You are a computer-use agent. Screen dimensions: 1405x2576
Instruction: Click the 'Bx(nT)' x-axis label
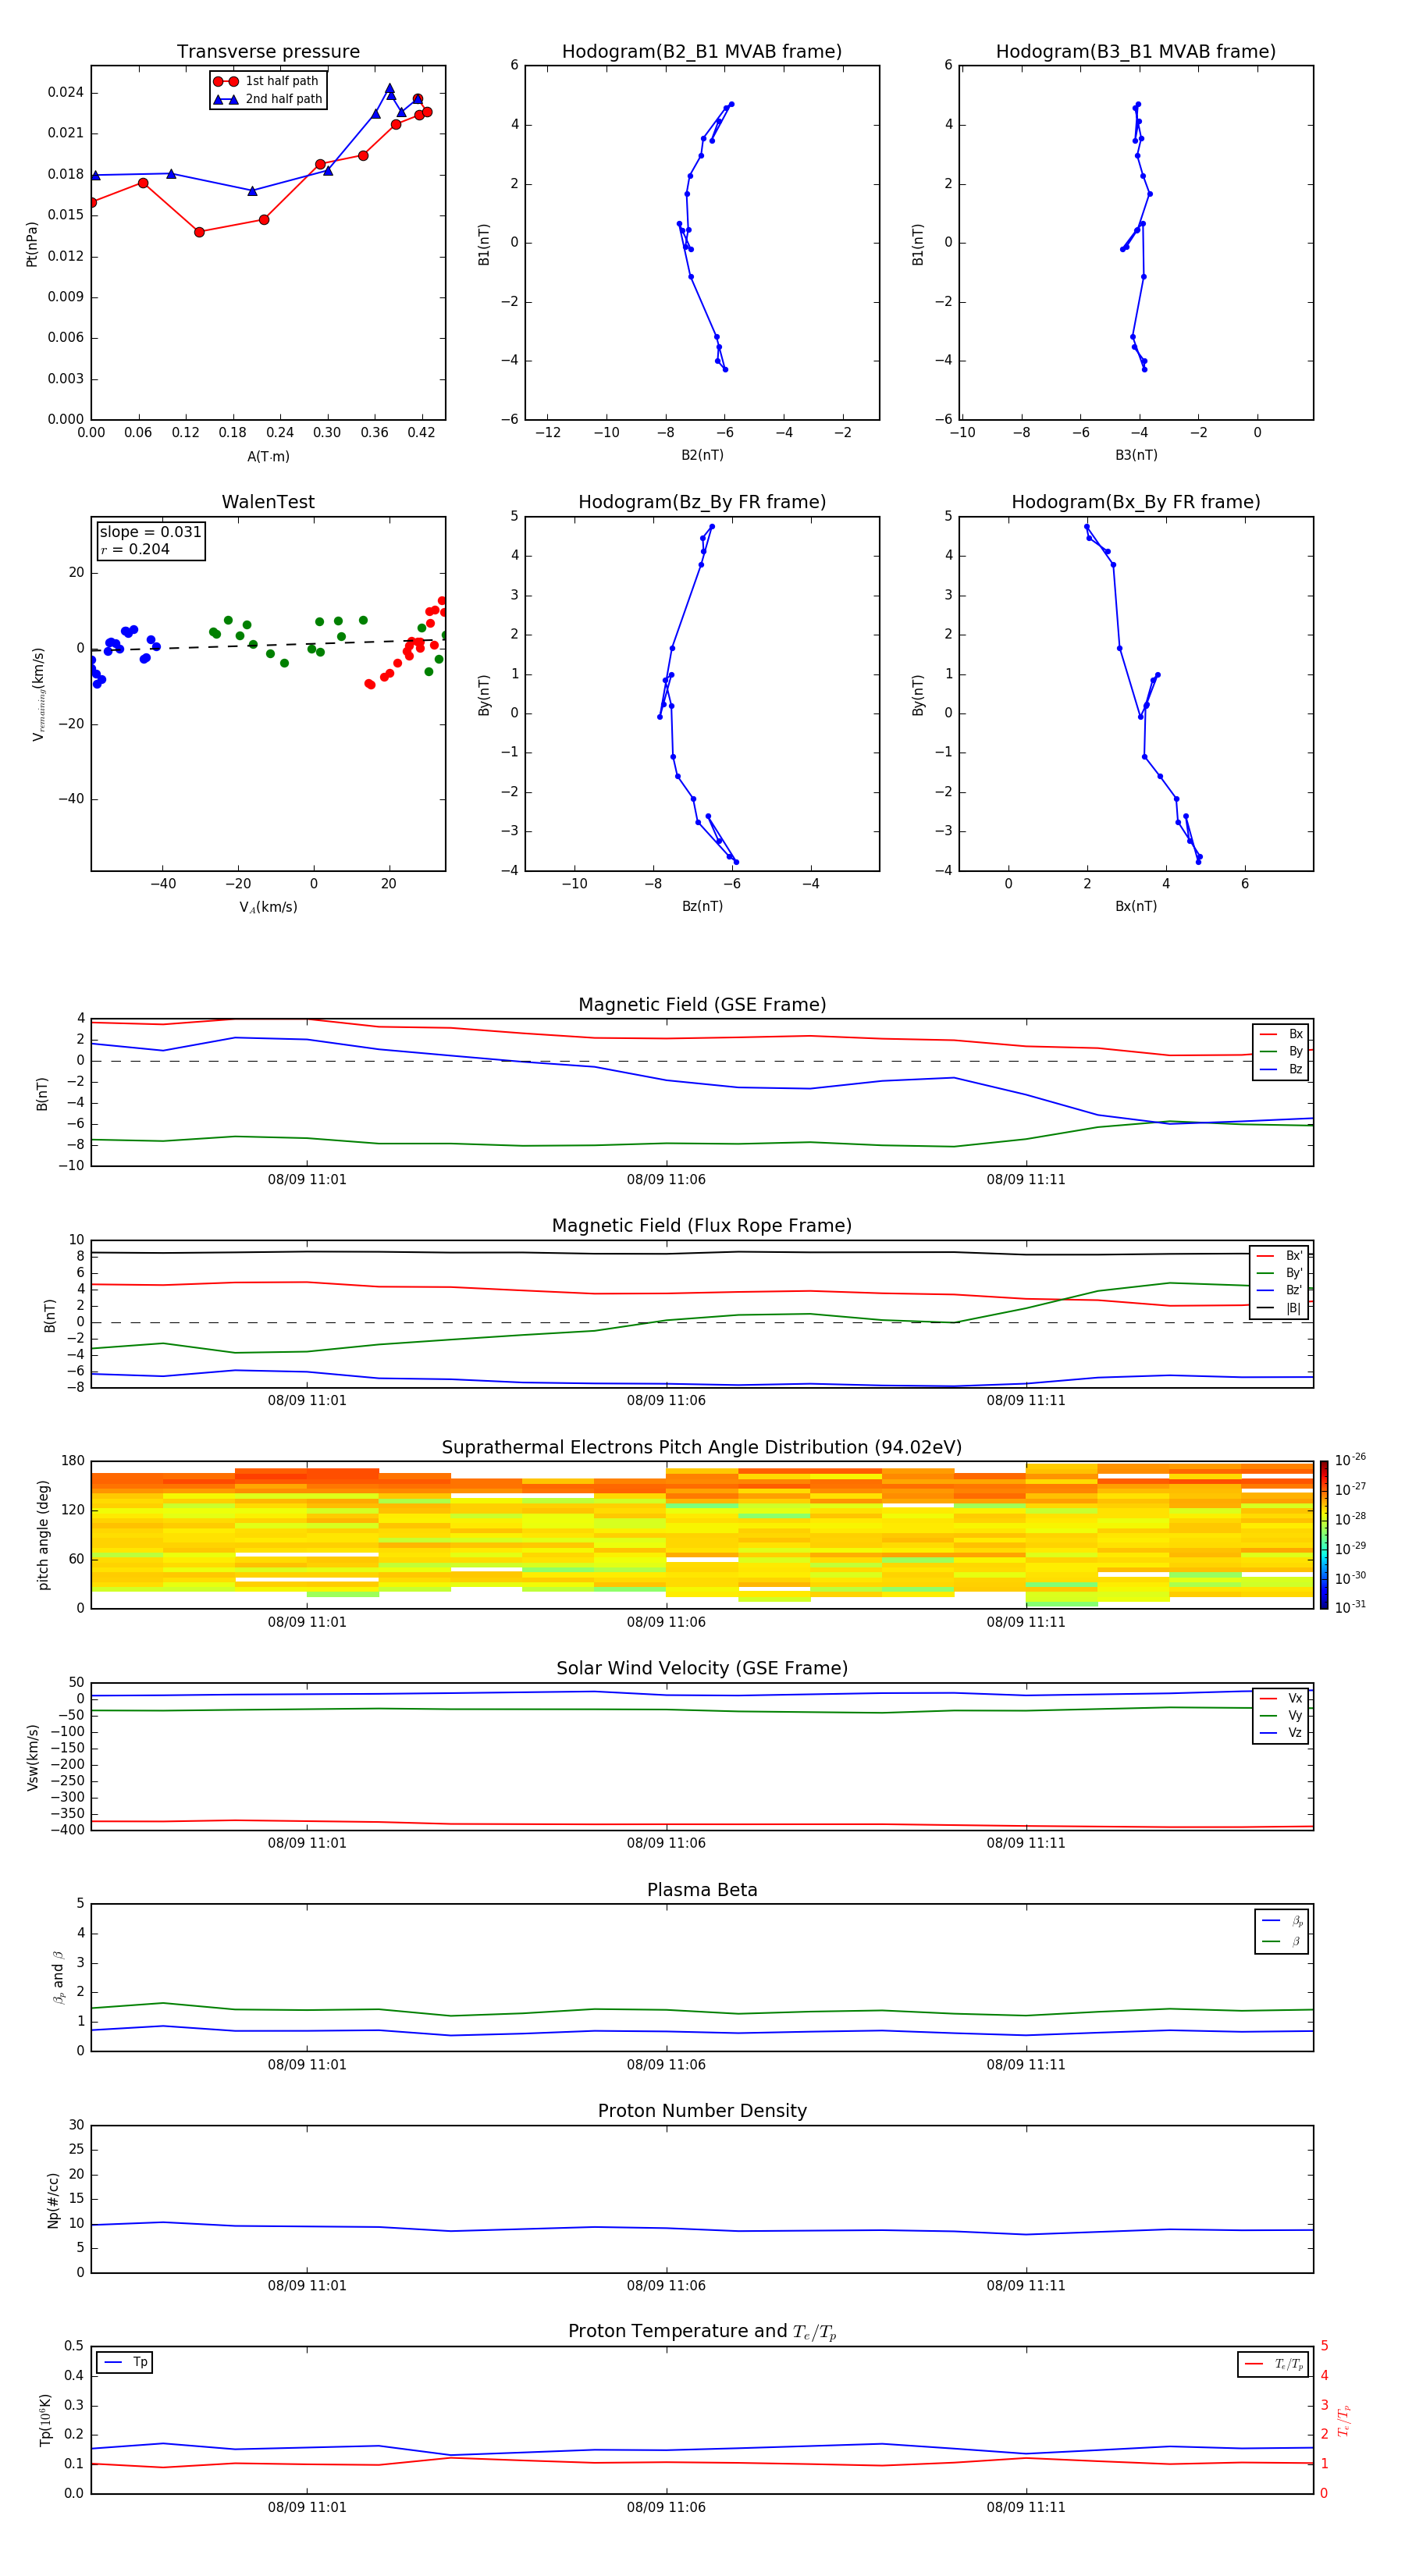tap(1136, 906)
